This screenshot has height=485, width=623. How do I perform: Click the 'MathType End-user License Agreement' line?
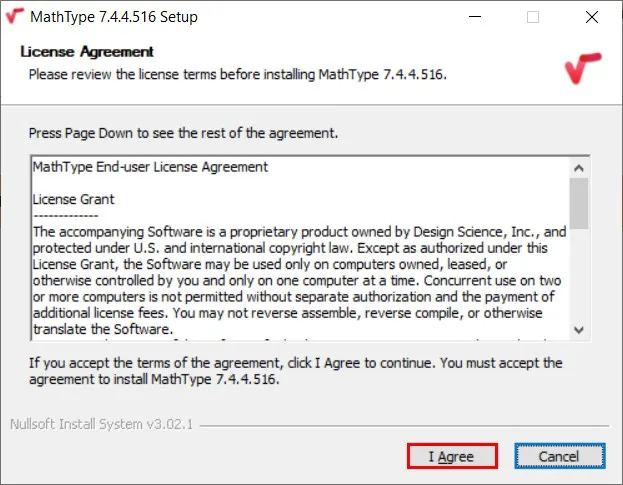pyautogui.click(x=150, y=166)
